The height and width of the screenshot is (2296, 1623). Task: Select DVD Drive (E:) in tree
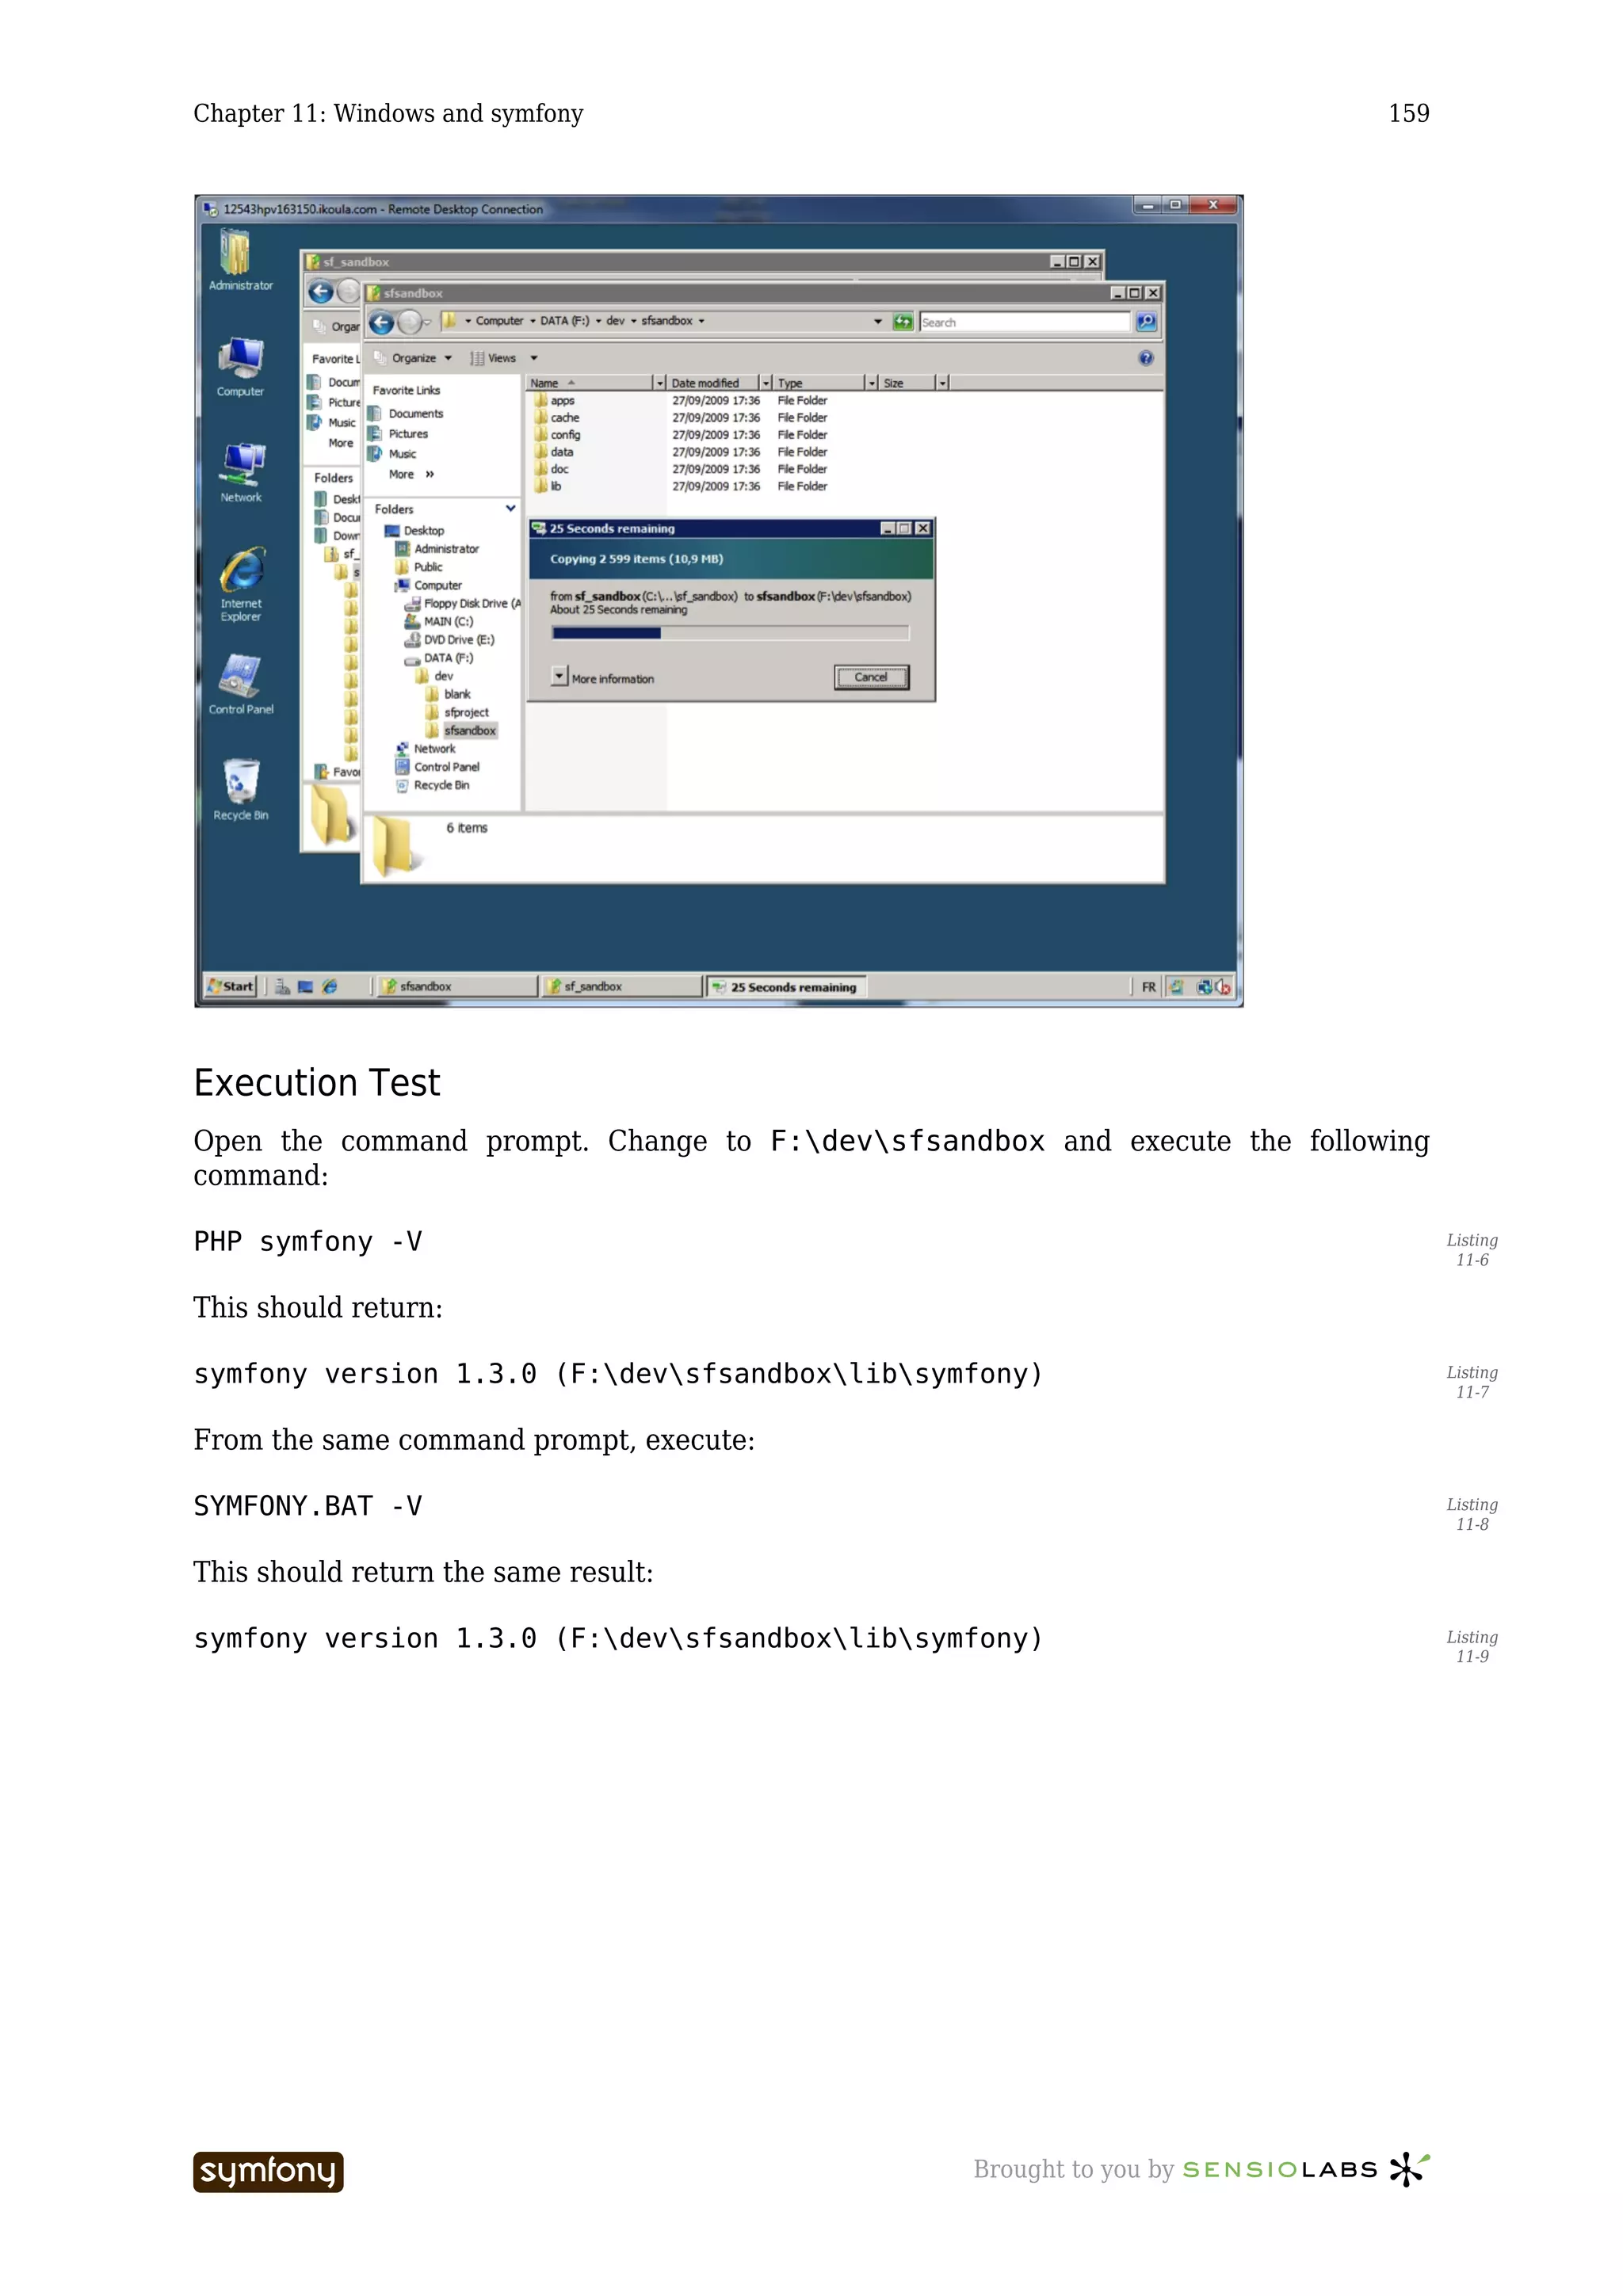[x=450, y=639]
